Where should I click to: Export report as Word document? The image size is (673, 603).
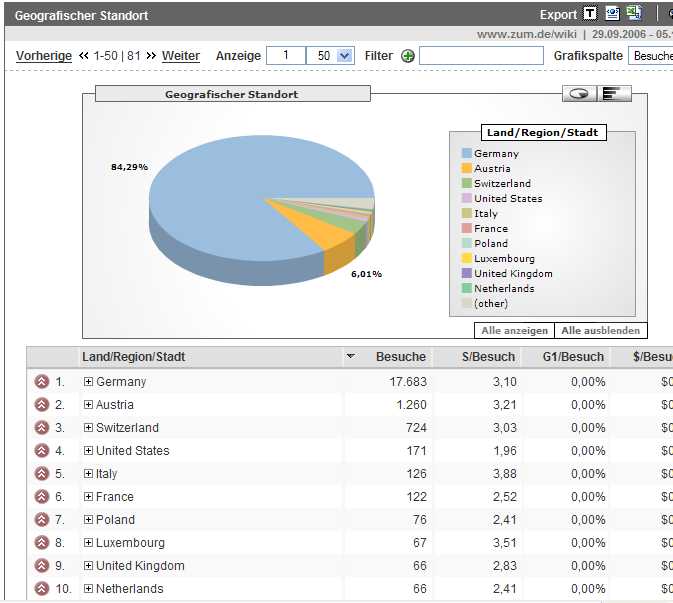click(x=613, y=14)
